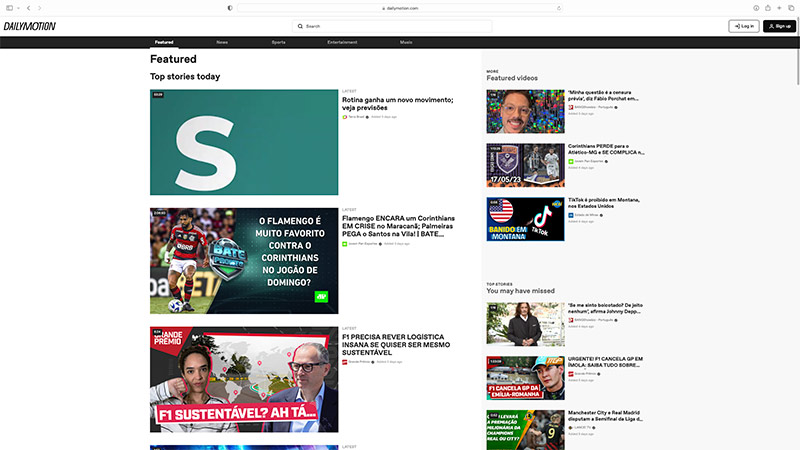Click the magnifier icon in the search box
This screenshot has width=800, height=450.
[x=300, y=26]
